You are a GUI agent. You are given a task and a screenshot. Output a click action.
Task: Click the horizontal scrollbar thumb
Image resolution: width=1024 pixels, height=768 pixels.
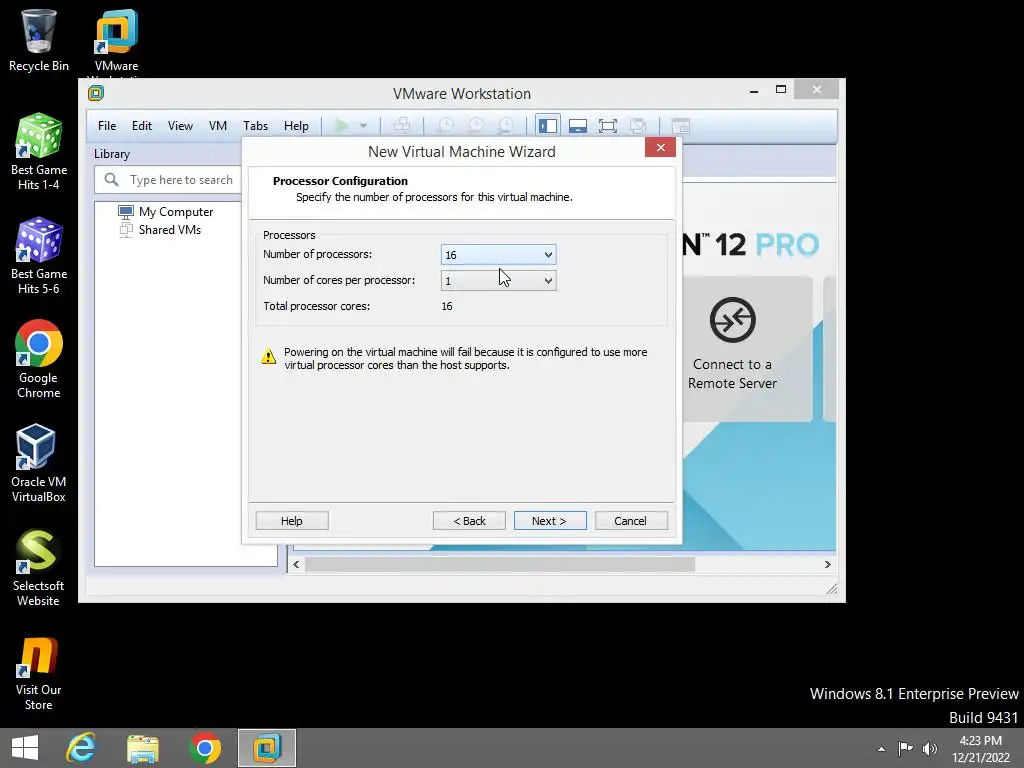500,564
